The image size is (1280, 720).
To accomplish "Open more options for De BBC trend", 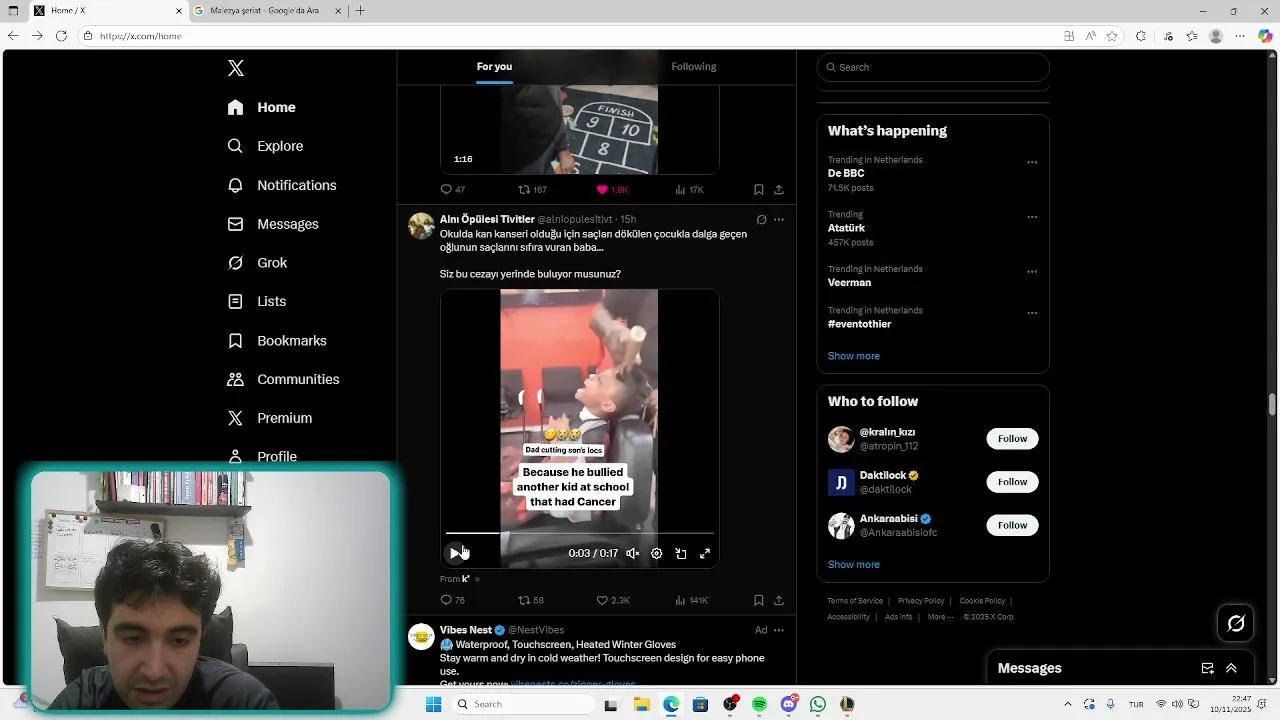I will tap(1032, 162).
